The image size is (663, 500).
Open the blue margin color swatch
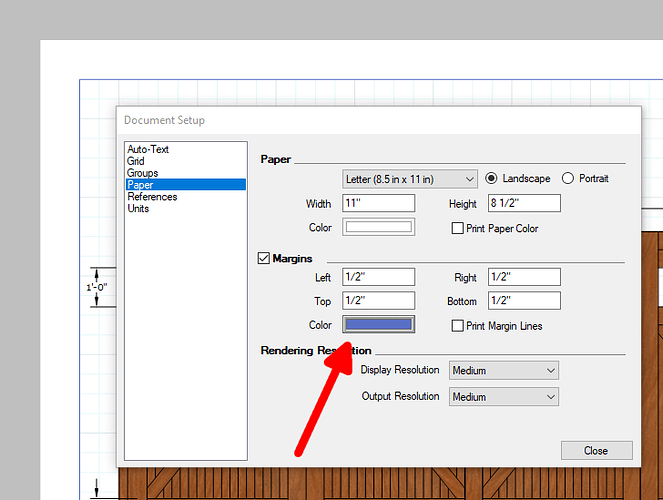[x=378, y=324]
